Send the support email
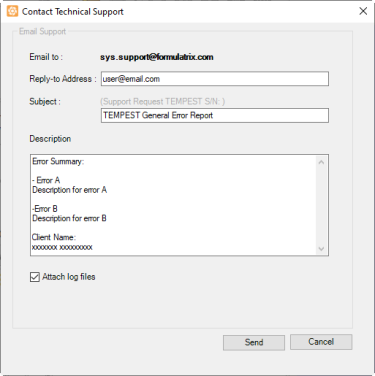375x376 pixels. [254, 342]
